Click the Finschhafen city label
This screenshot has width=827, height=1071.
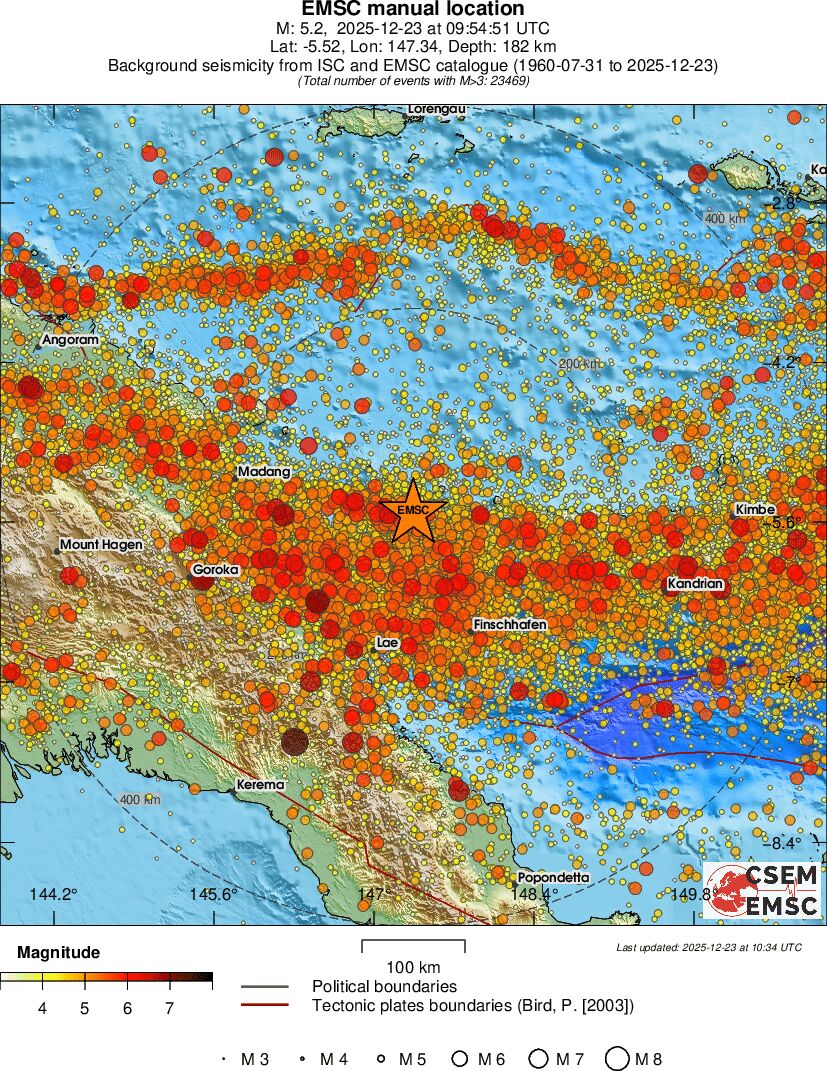[509, 624]
